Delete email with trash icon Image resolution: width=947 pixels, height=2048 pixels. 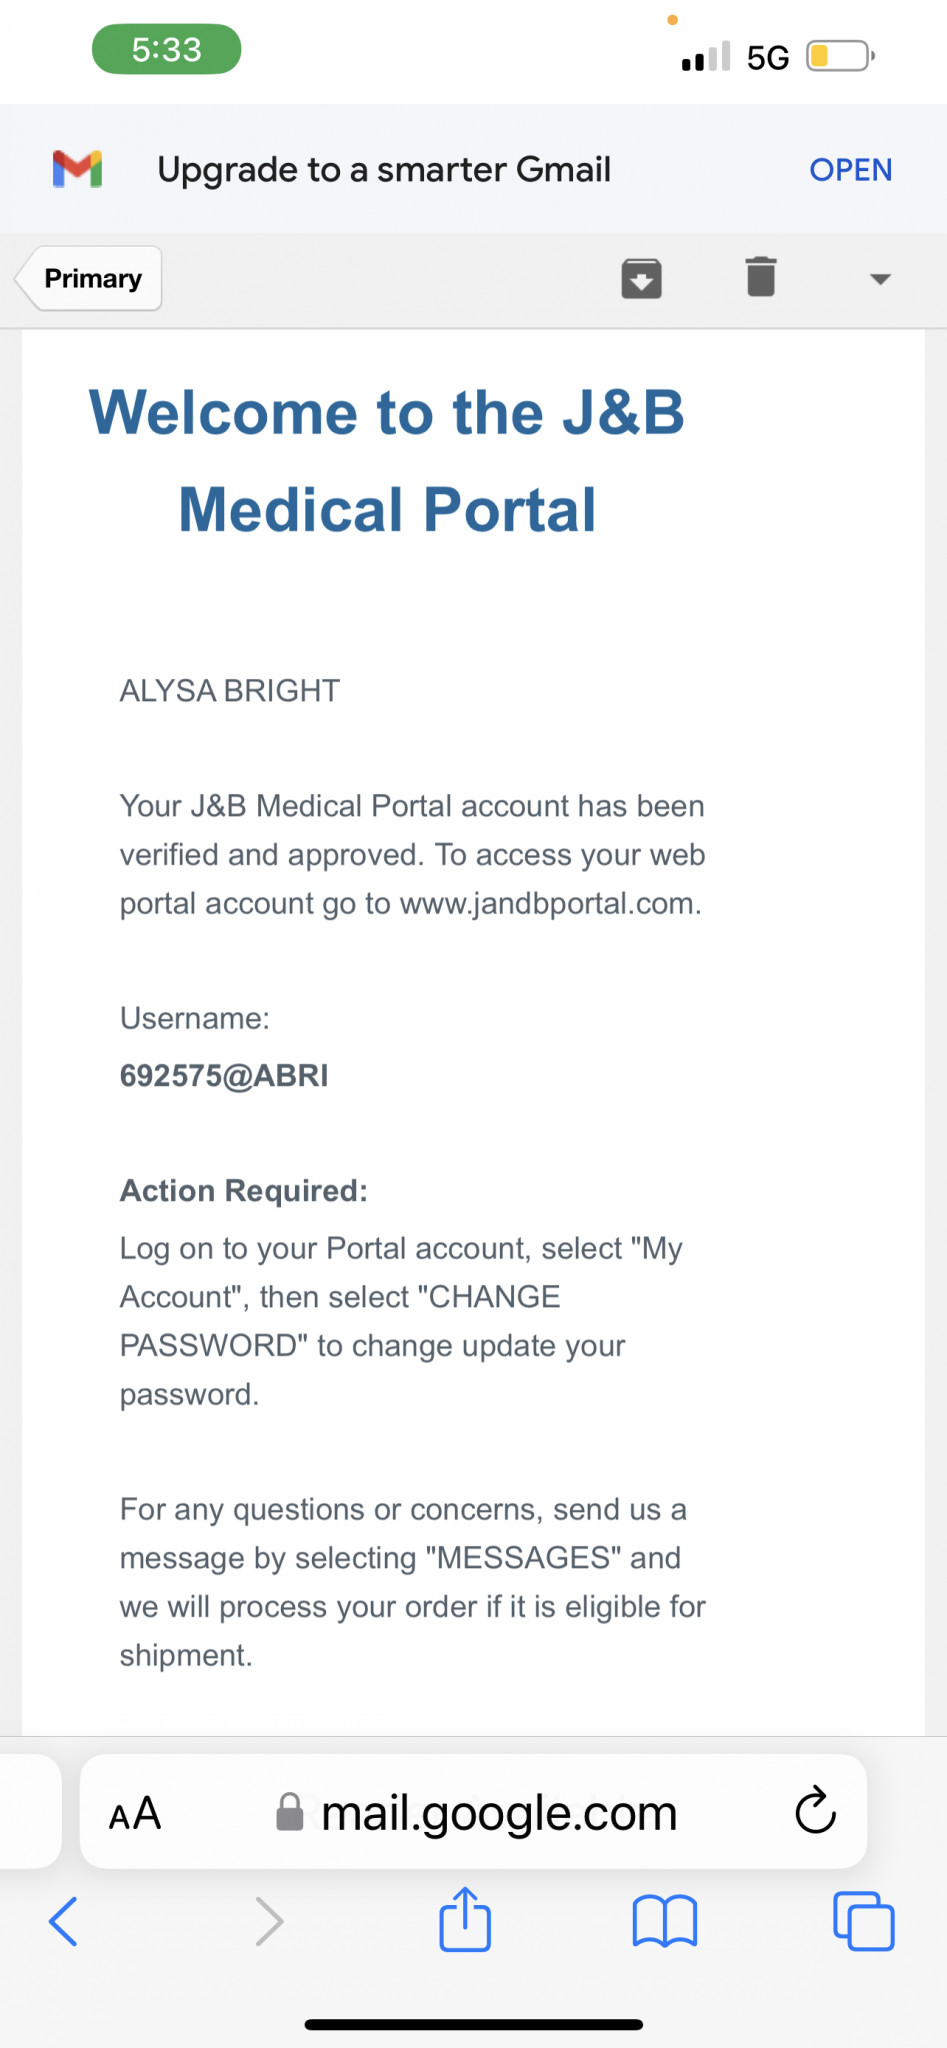click(761, 277)
